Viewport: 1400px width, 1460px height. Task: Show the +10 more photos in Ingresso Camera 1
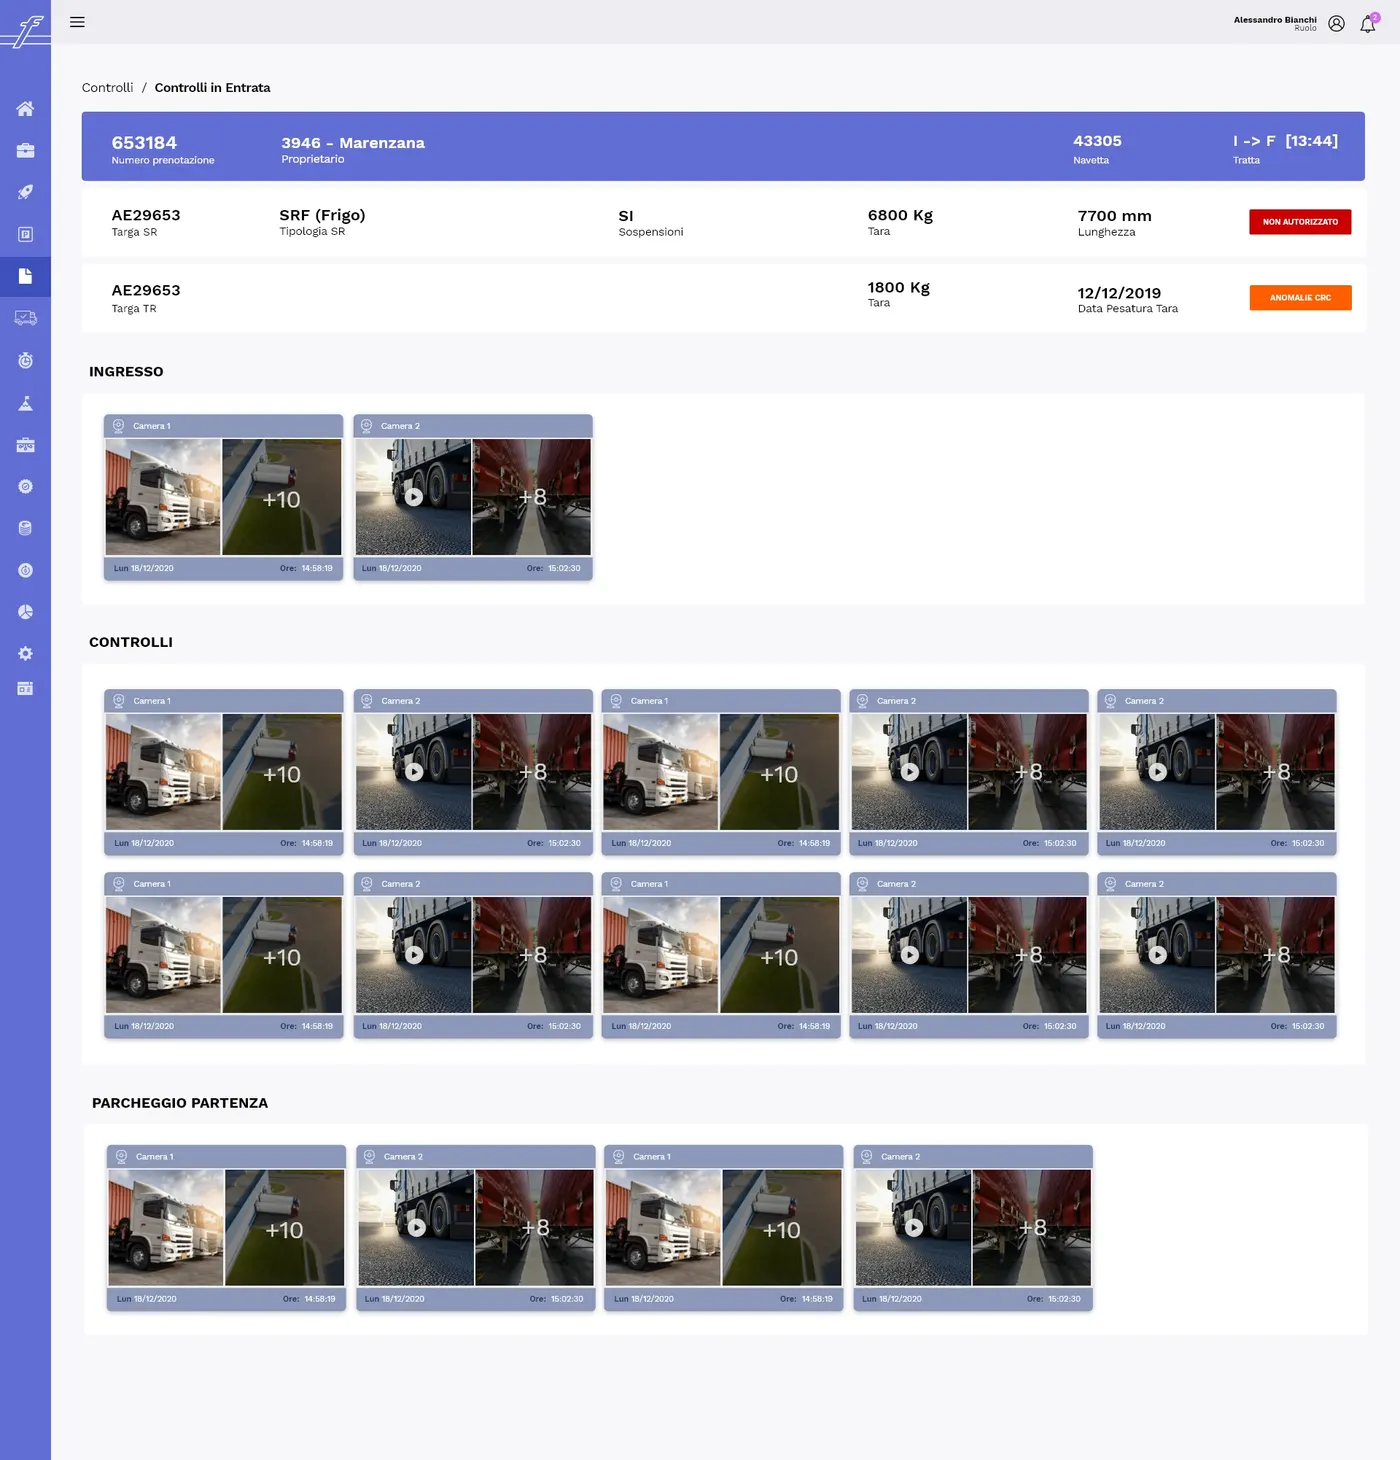(x=282, y=497)
